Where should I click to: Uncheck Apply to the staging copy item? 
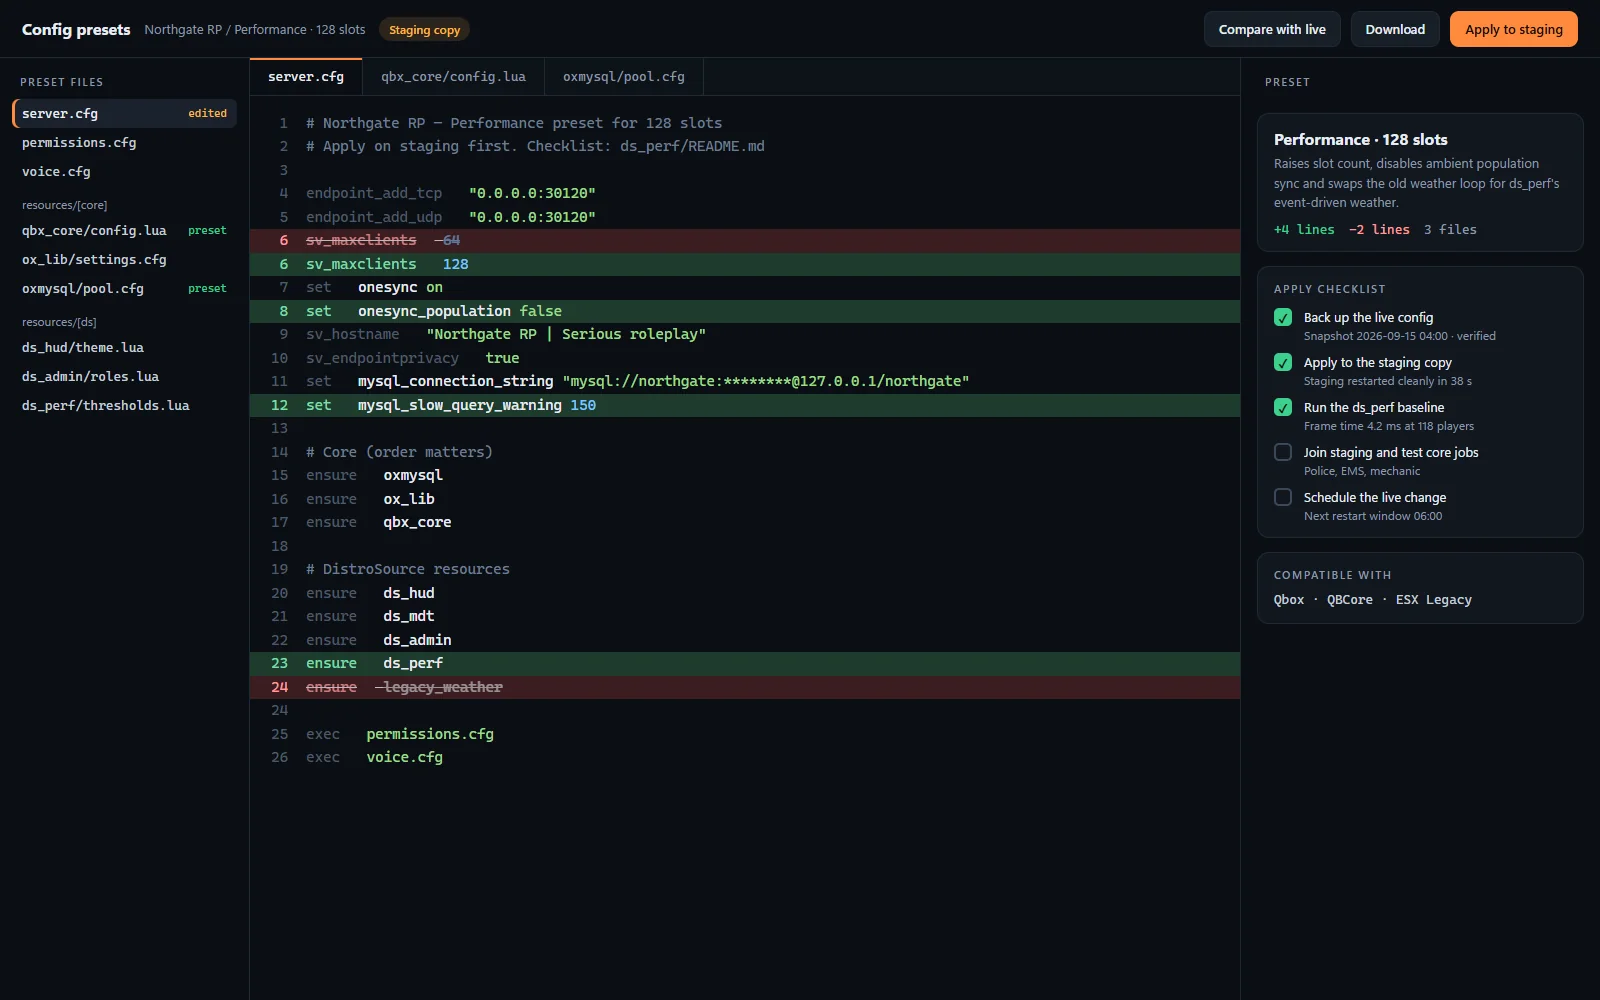click(1283, 362)
